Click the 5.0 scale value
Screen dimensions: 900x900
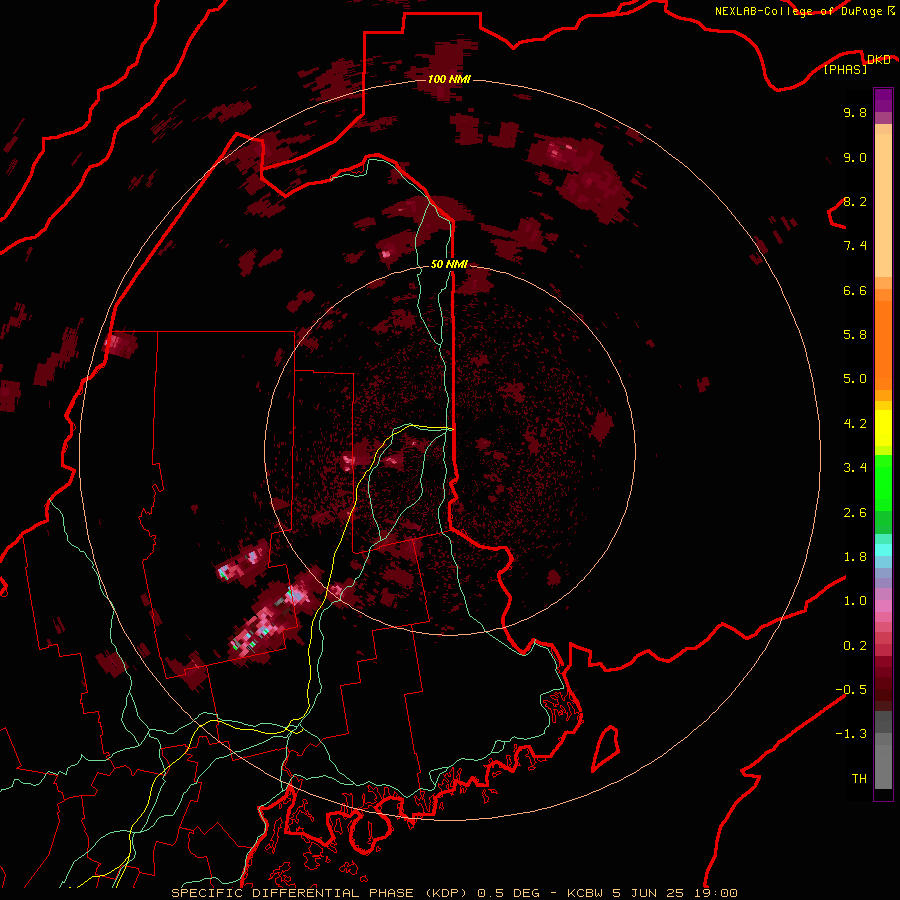click(x=855, y=379)
